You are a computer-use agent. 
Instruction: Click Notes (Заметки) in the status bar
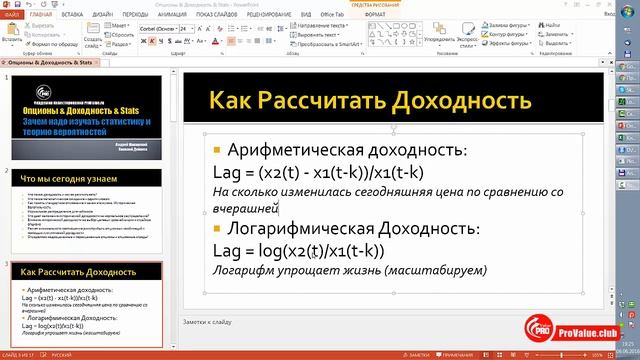[x=416, y=355]
